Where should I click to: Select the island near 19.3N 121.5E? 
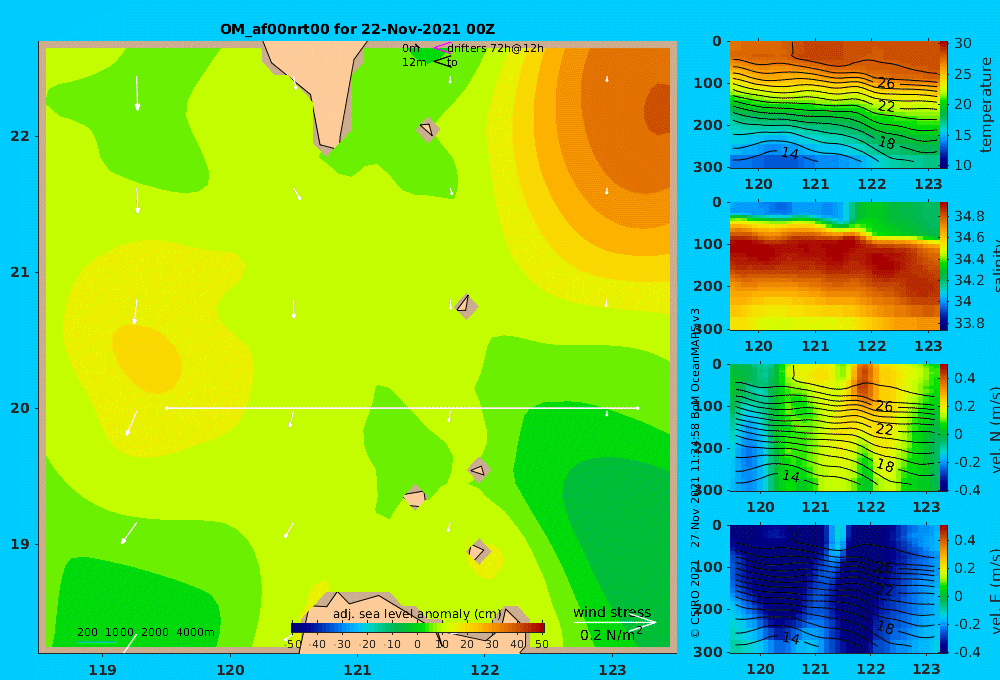coord(415,497)
